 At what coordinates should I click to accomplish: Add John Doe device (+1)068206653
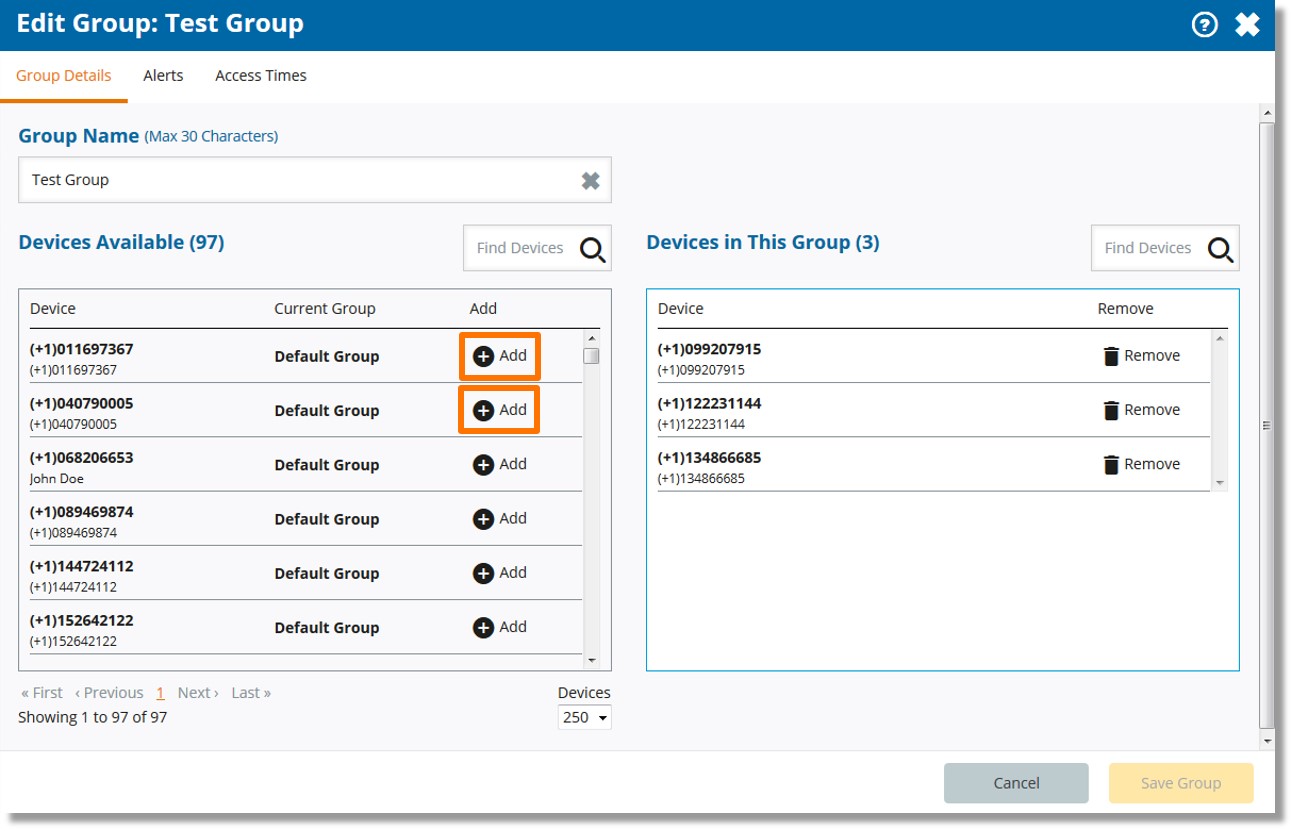[x=500, y=464]
